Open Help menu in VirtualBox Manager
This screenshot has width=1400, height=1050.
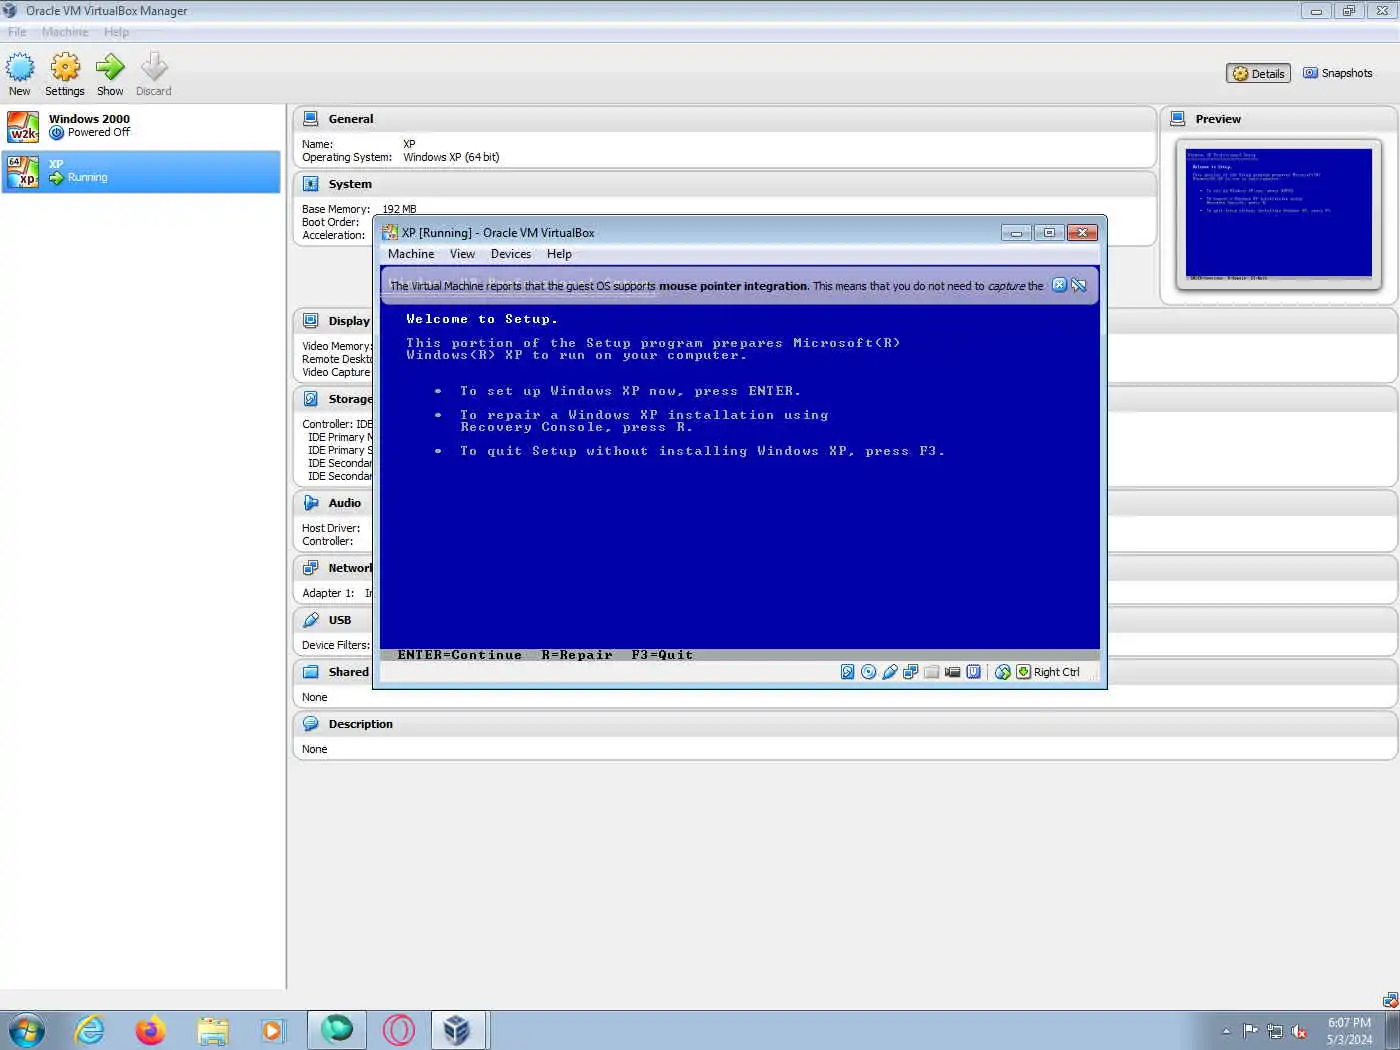point(116,32)
